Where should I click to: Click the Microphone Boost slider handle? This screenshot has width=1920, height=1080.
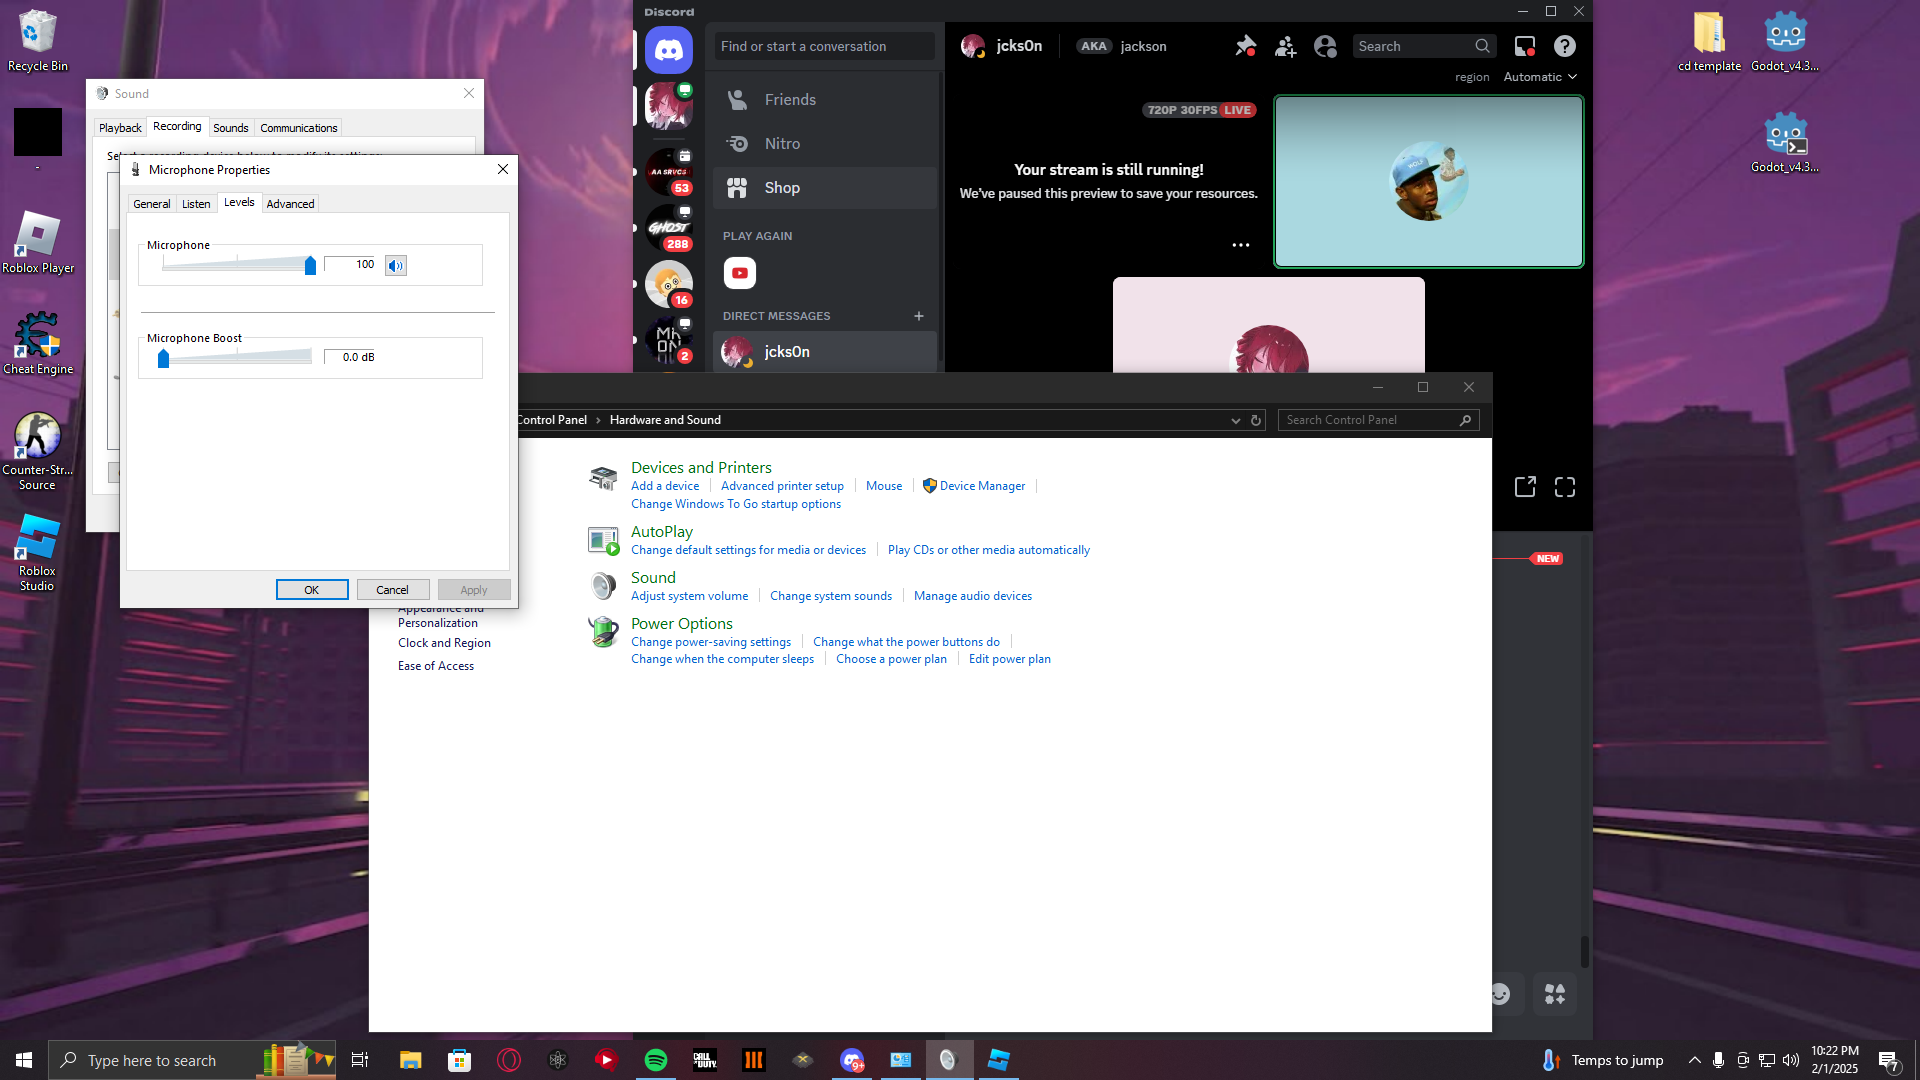(163, 358)
